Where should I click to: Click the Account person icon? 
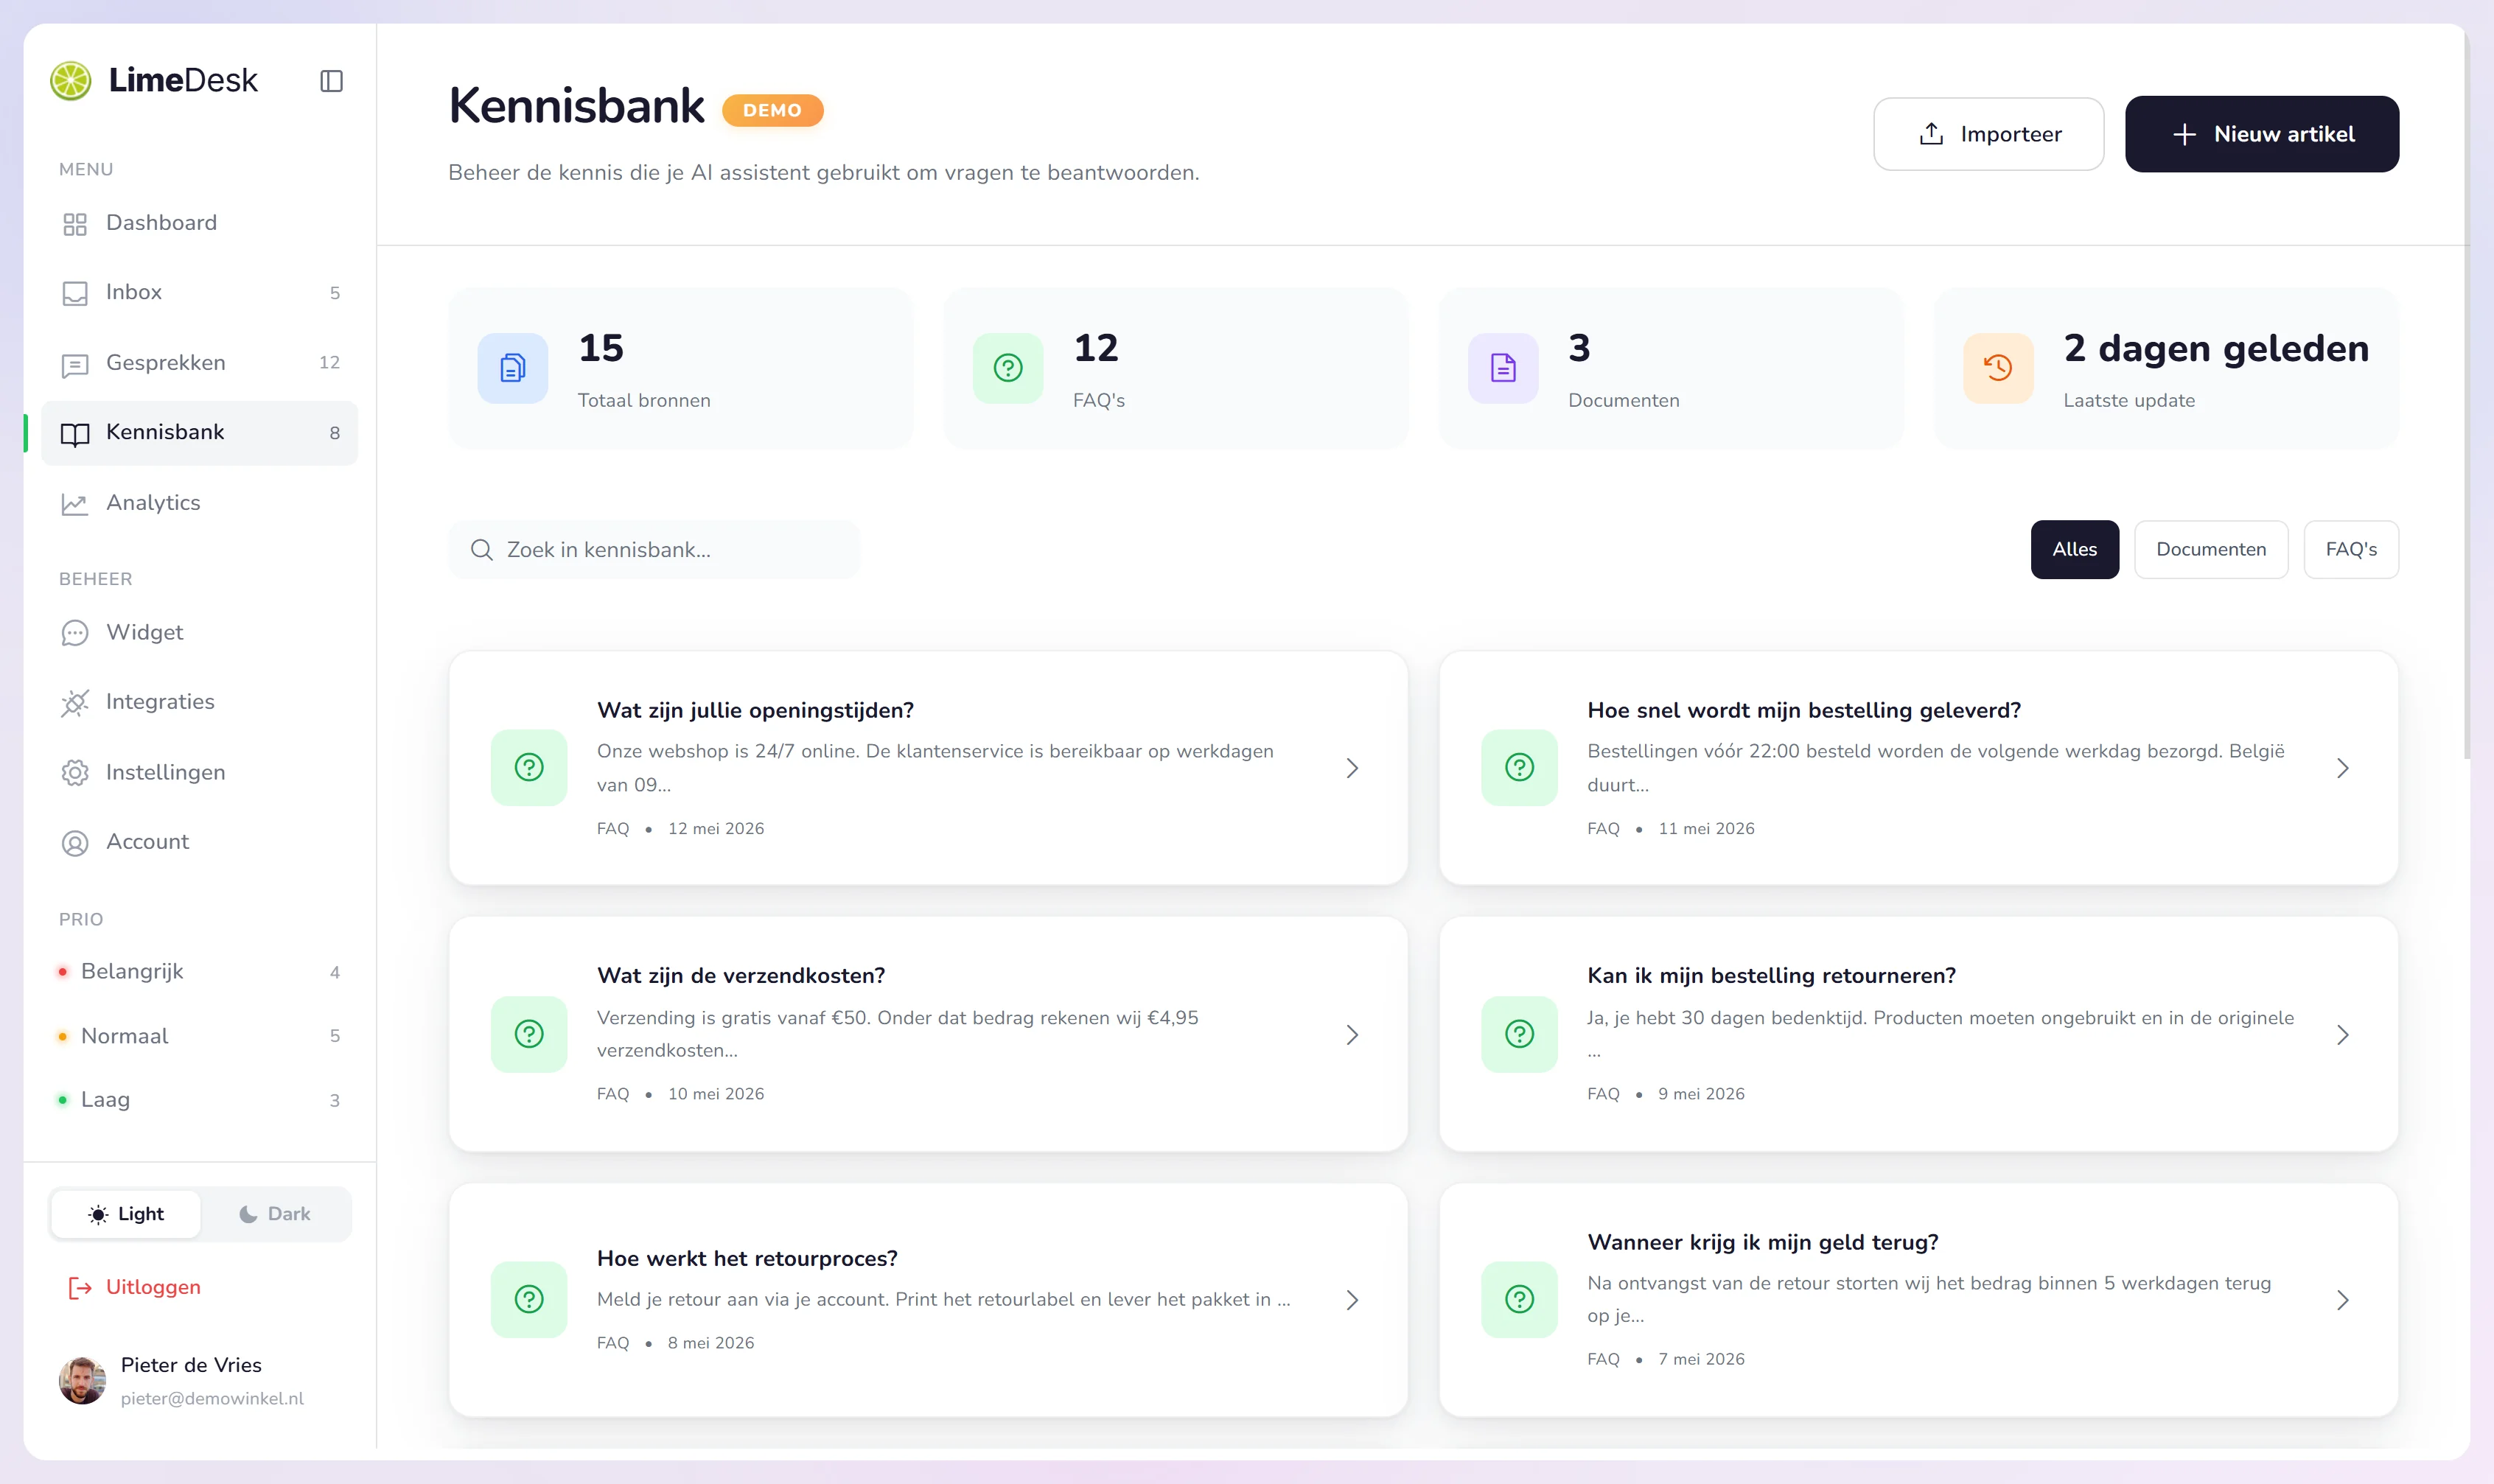(75, 843)
